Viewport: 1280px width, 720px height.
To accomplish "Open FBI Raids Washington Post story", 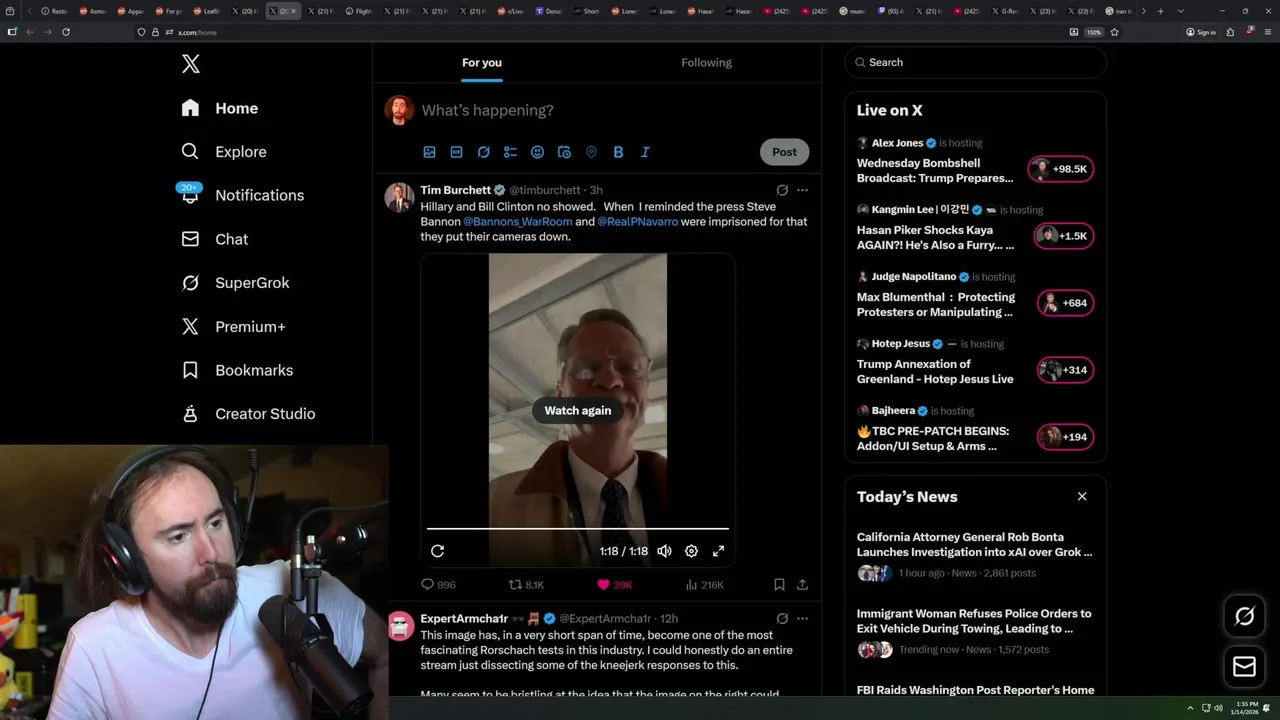I will coord(975,690).
